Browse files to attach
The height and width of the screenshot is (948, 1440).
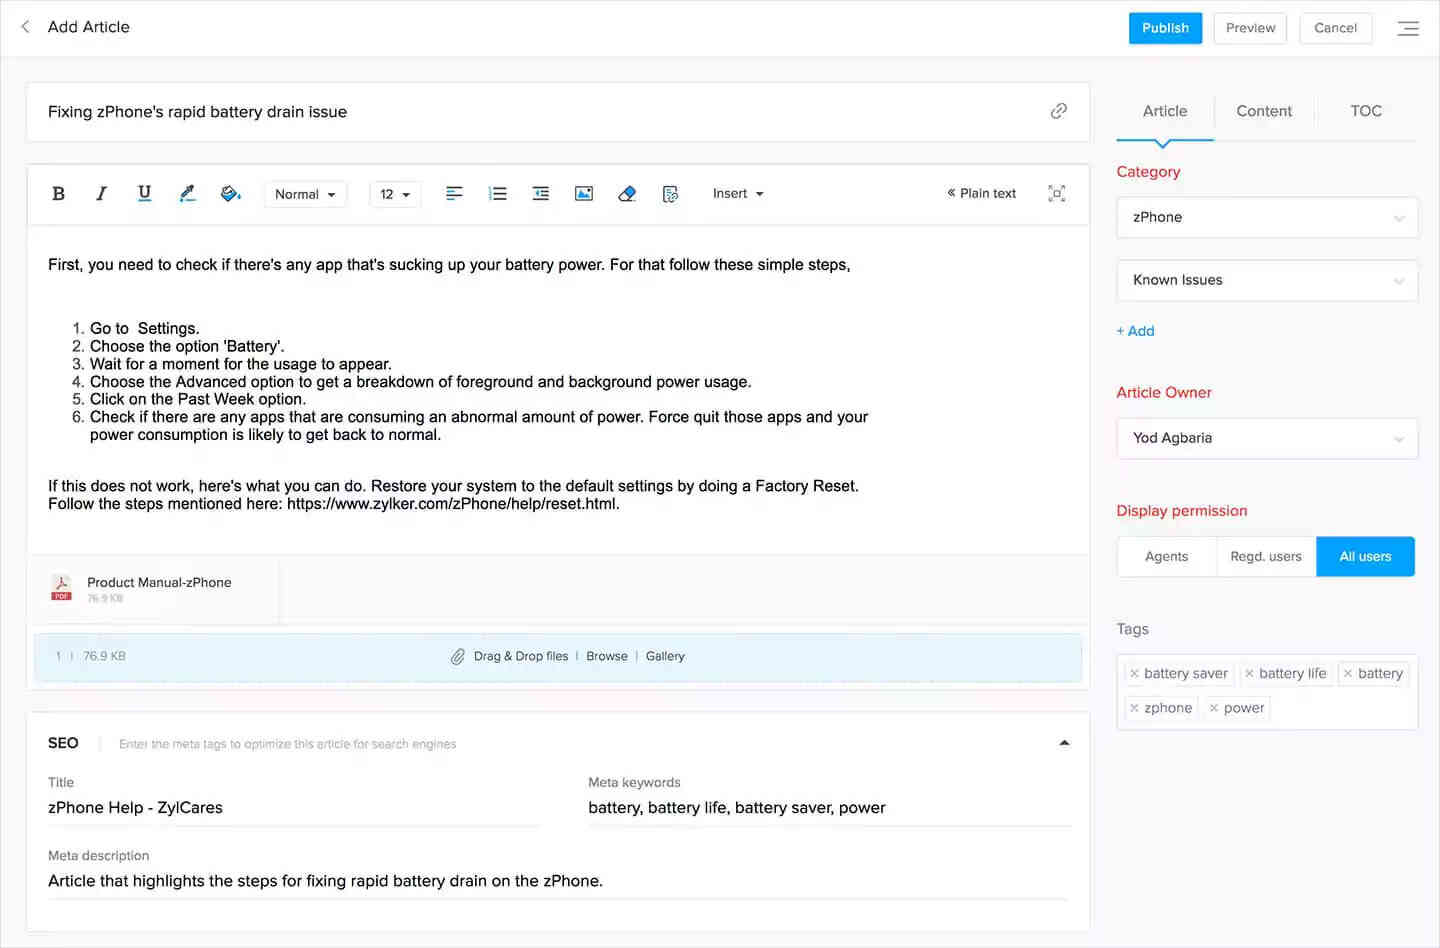606,656
